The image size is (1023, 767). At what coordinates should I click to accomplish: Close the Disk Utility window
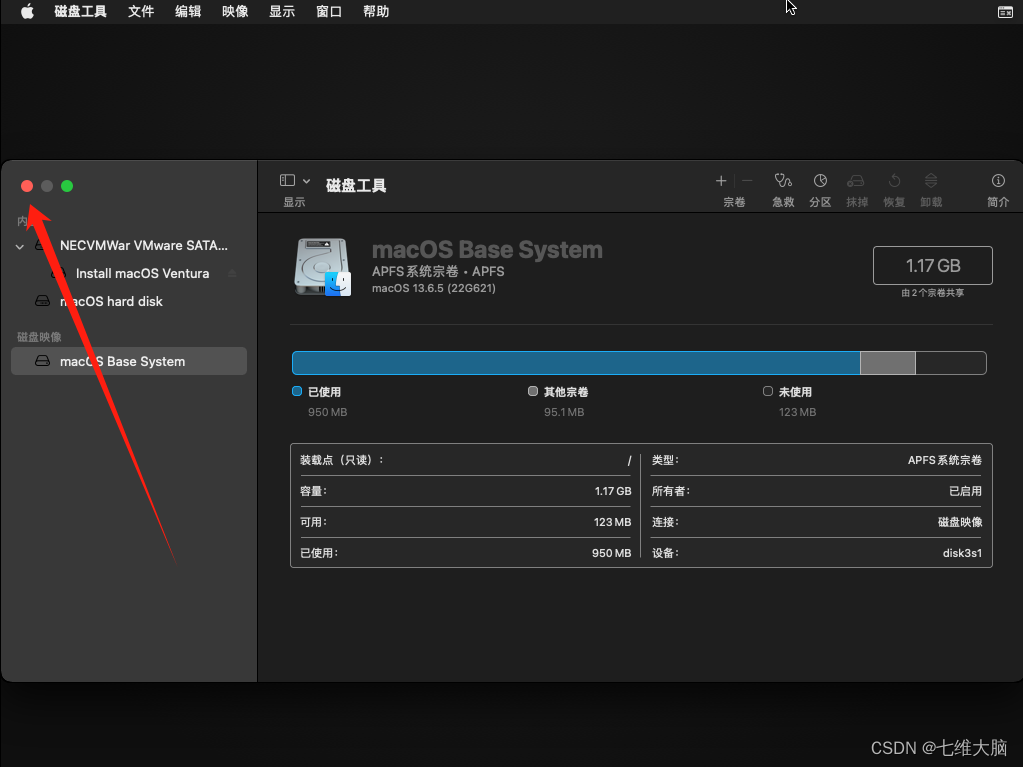pos(27,186)
